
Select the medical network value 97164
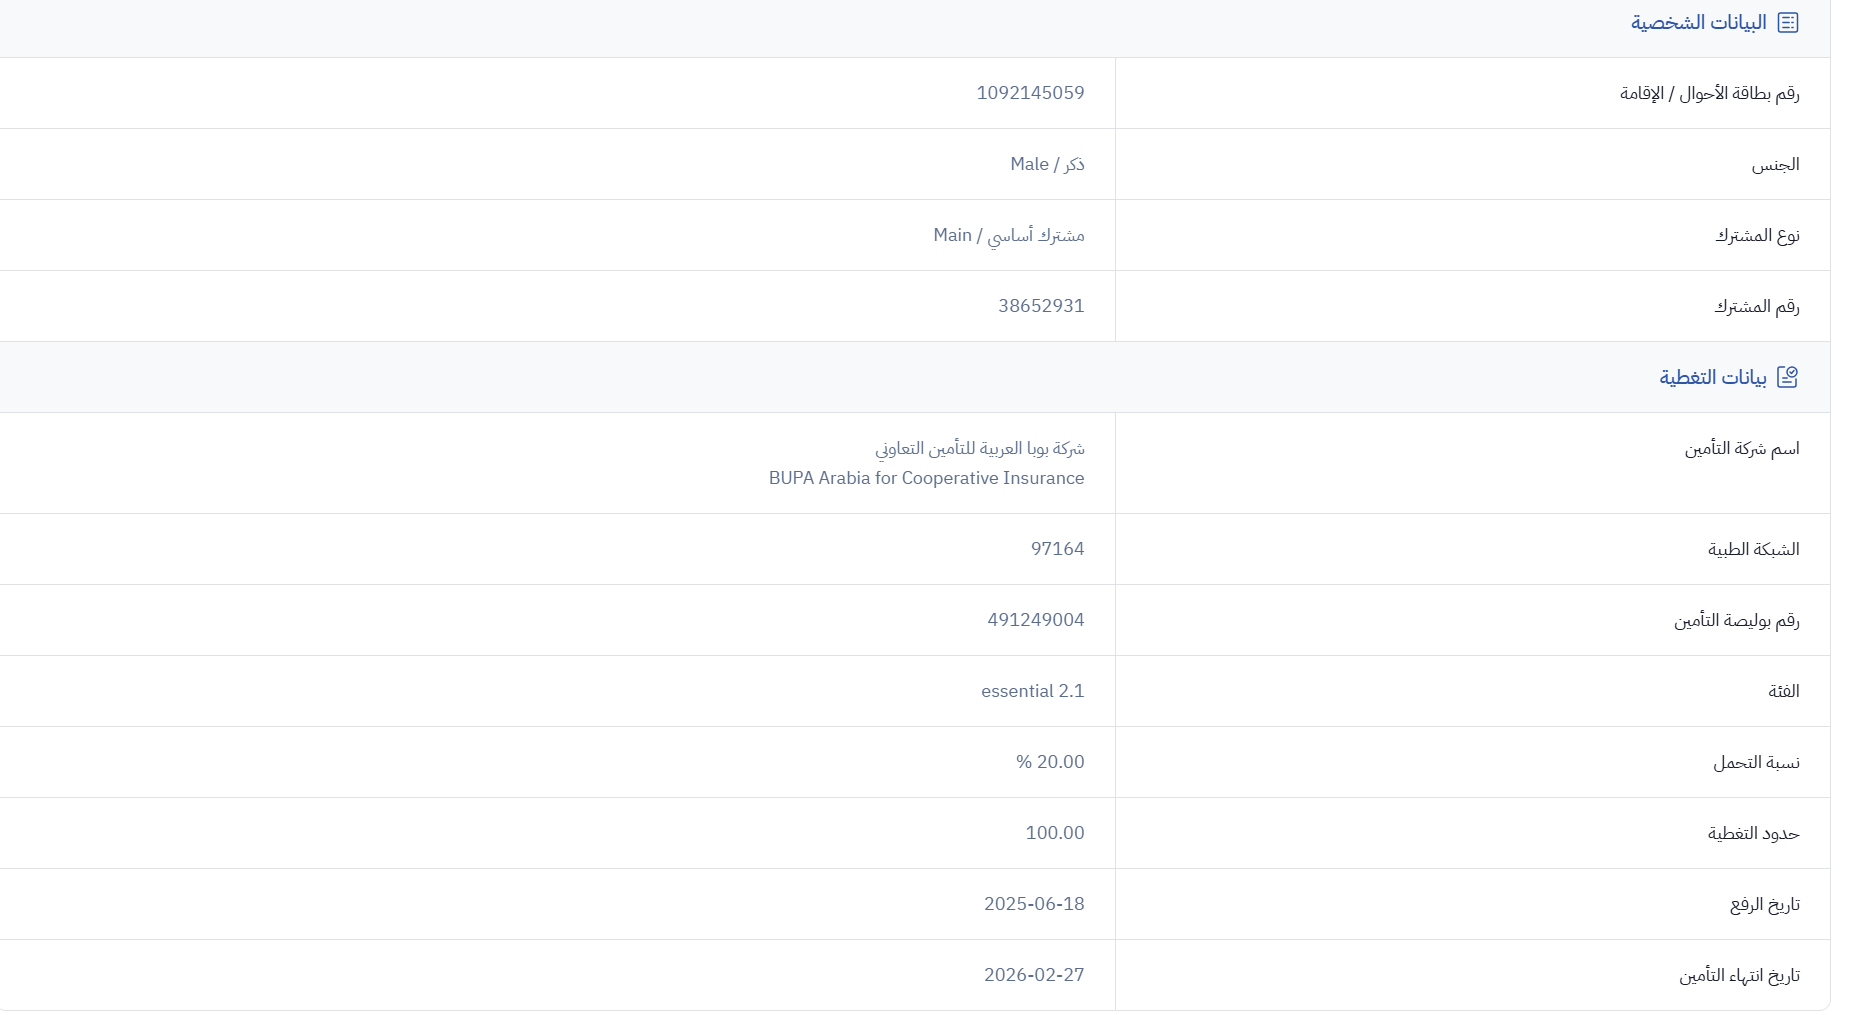click(x=1057, y=549)
